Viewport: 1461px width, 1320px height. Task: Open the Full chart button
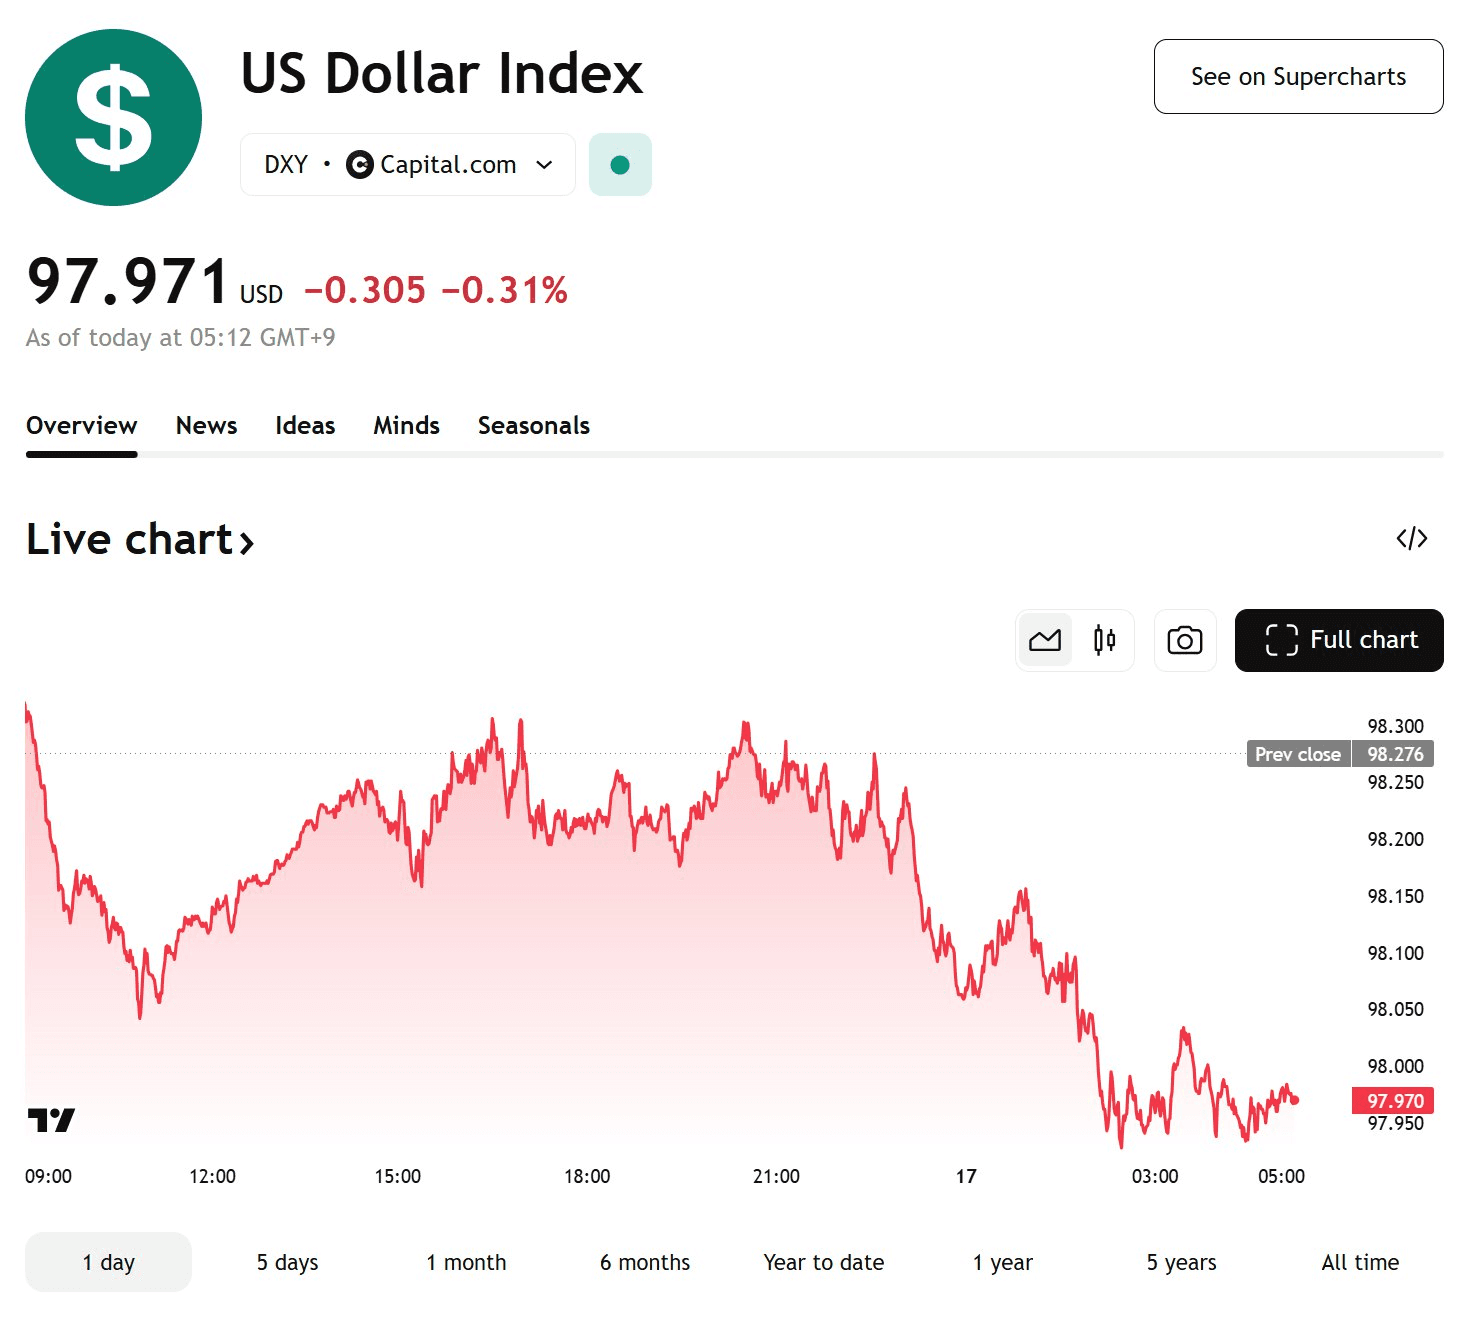(x=1339, y=640)
